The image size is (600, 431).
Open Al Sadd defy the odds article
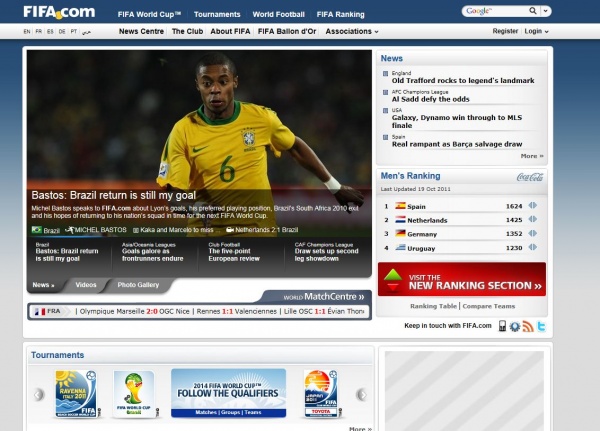pos(430,99)
